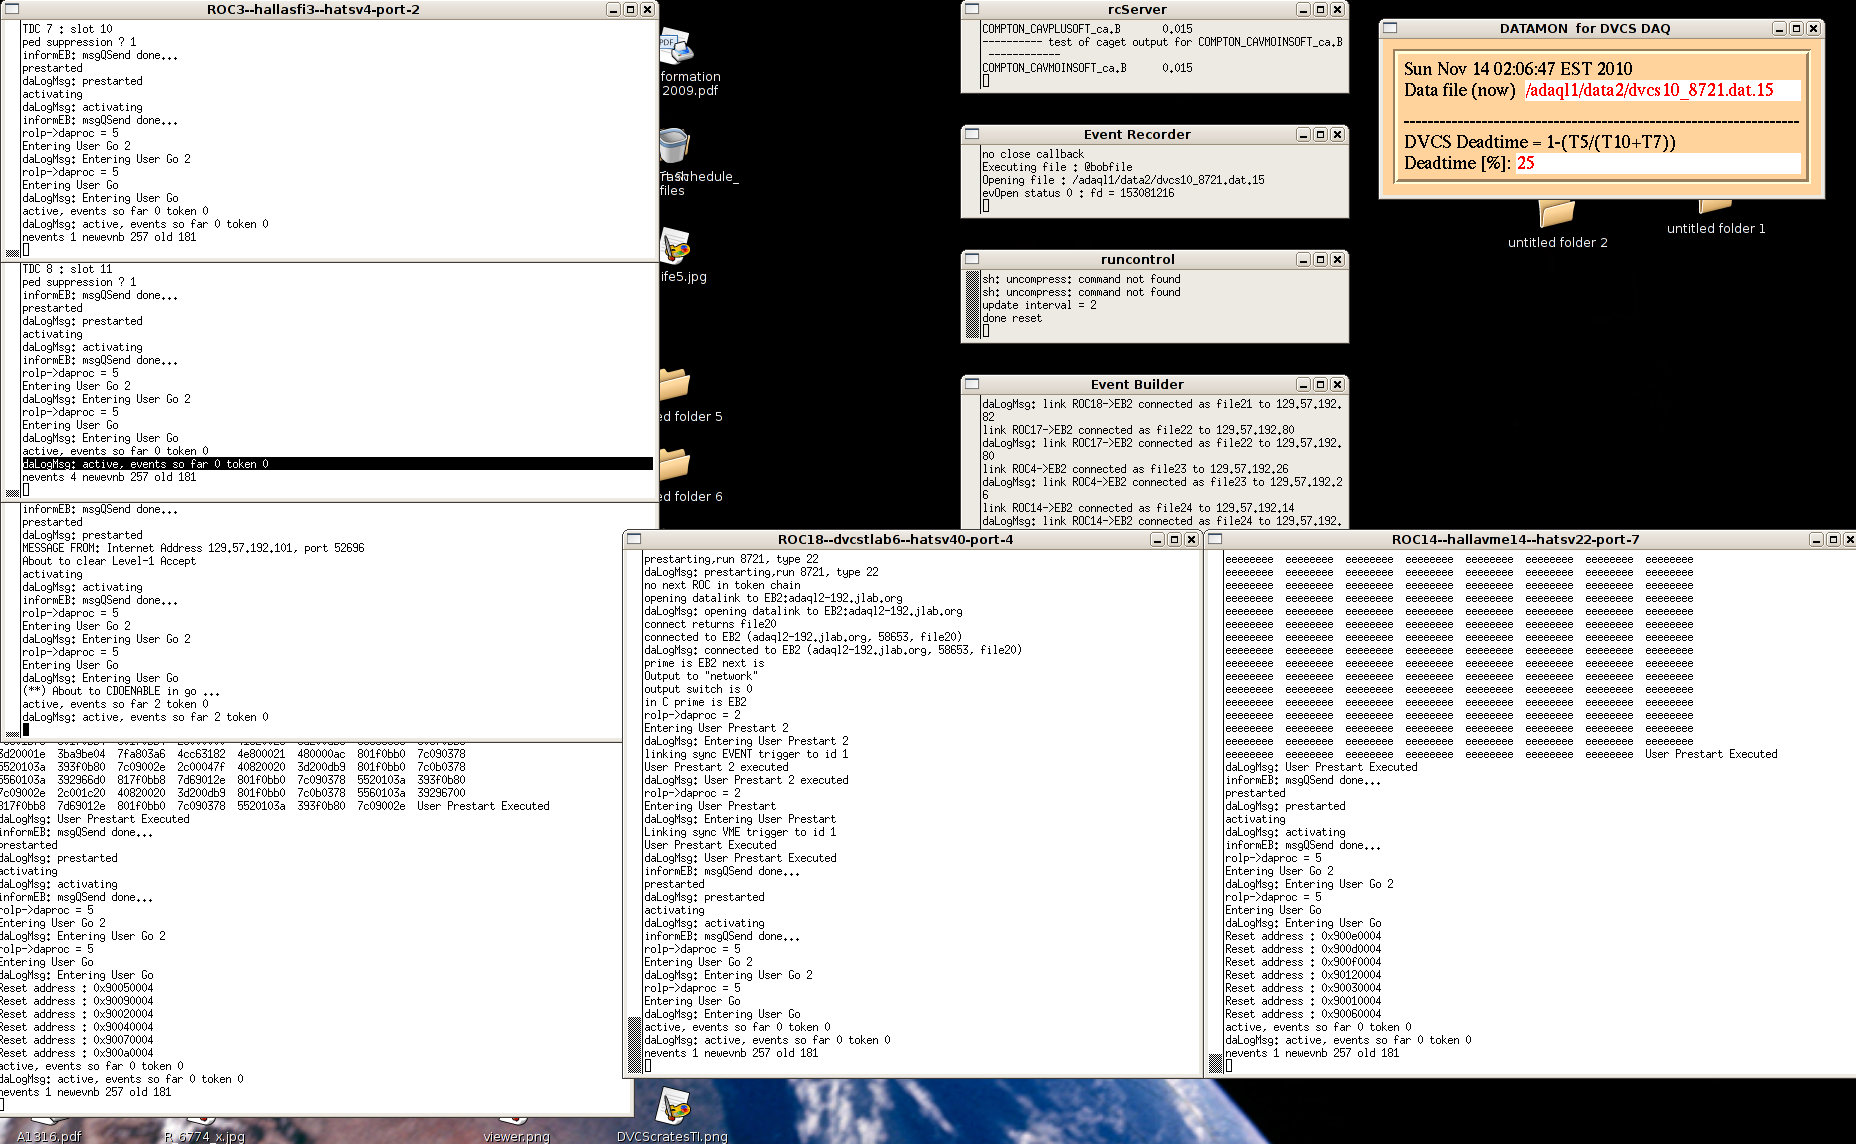The height and width of the screenshot is (1144, 1856).
Task: Open window menu of ROC18 terminal window
Action: (x=634, y=539)
